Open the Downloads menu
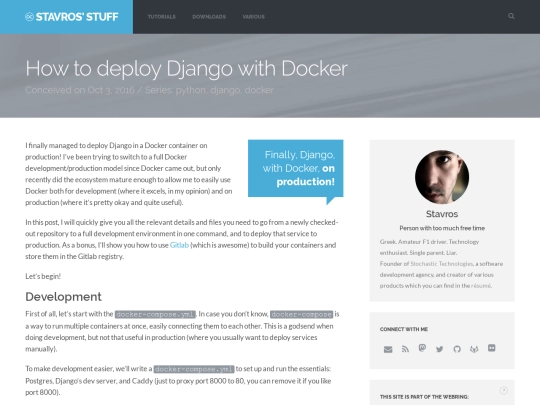540x405 pixels. 209,17
